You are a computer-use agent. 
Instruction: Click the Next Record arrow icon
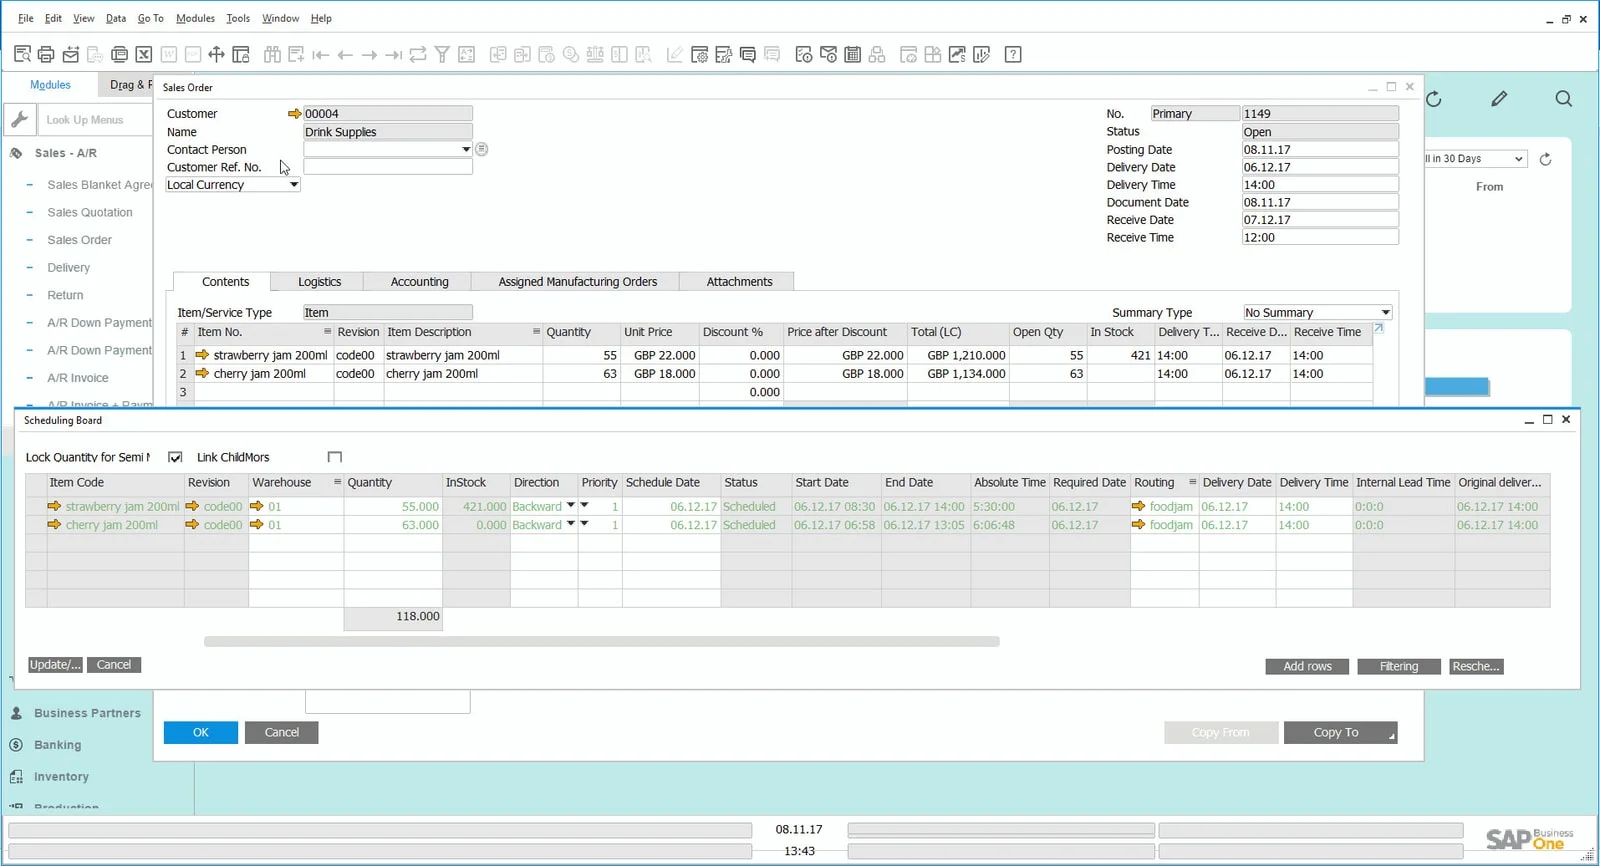point(369,55)
